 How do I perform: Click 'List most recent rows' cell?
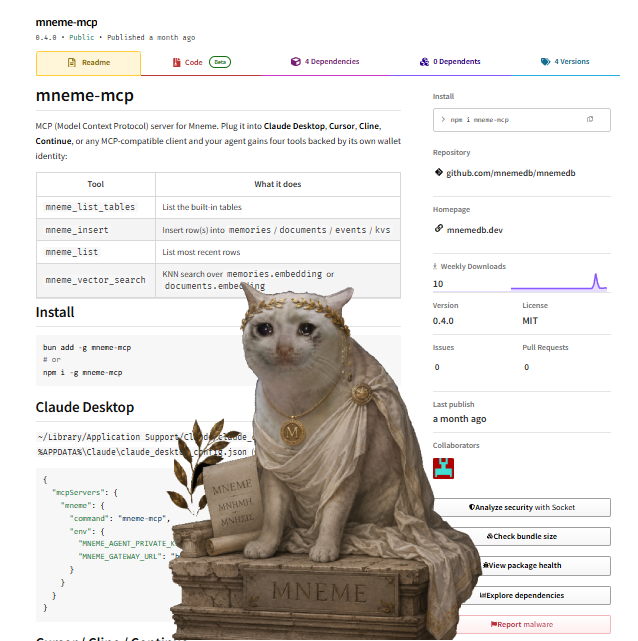[x=278, y=252]
